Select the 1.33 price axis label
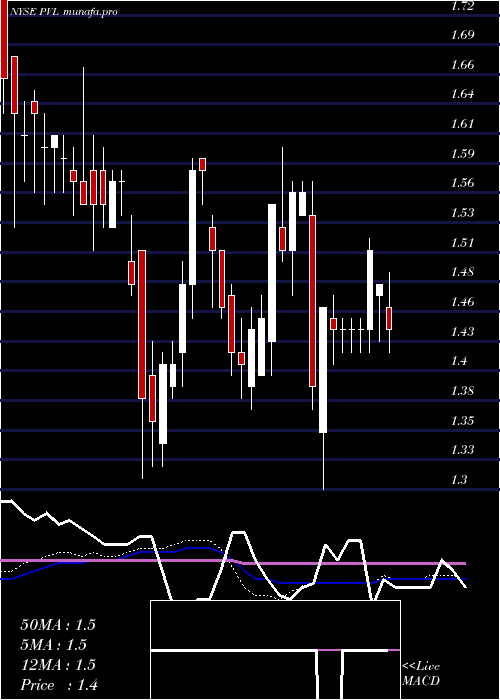Screen dimensions: 500x700 pyautogui.click(x=463, y=450)
